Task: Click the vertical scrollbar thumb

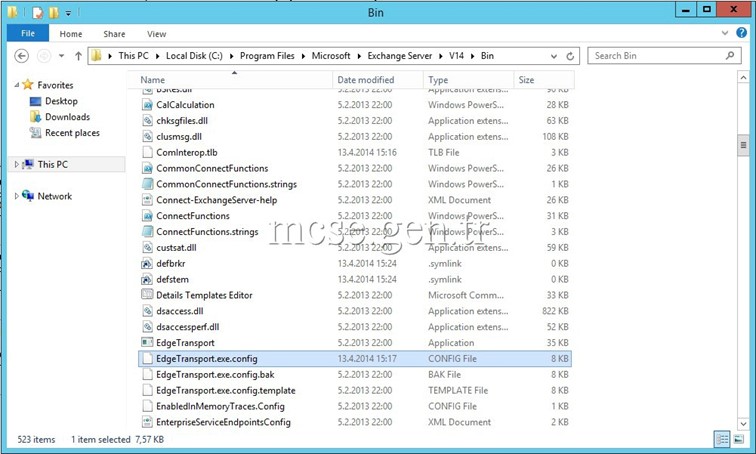Action: pyautogui.click(x=743, y=146)
